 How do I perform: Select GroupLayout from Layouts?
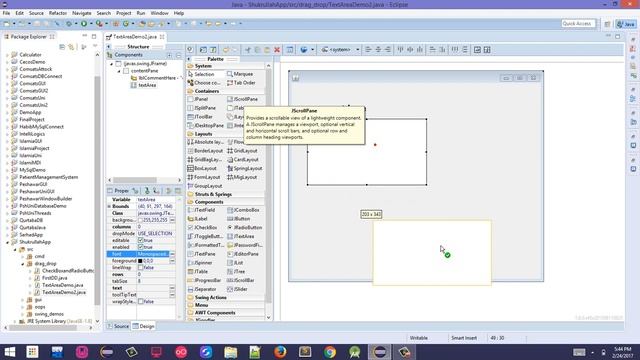click(204, 186)
